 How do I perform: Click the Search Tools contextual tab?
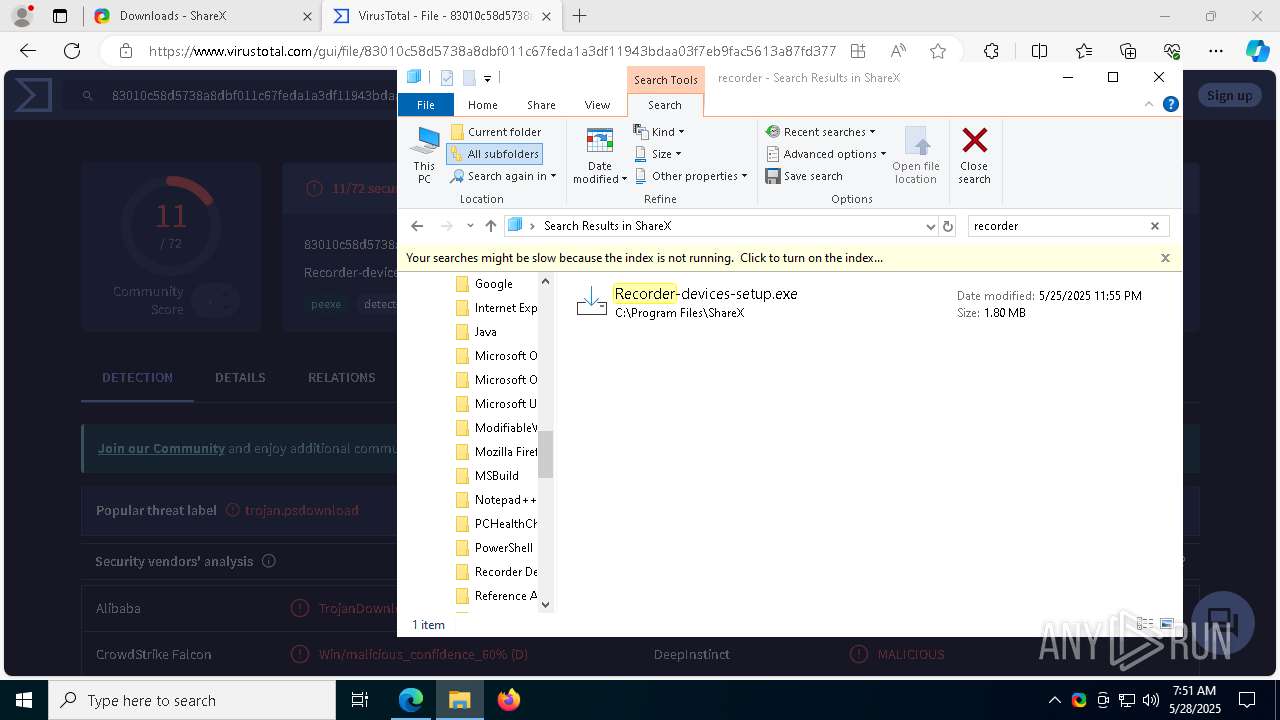665,80
